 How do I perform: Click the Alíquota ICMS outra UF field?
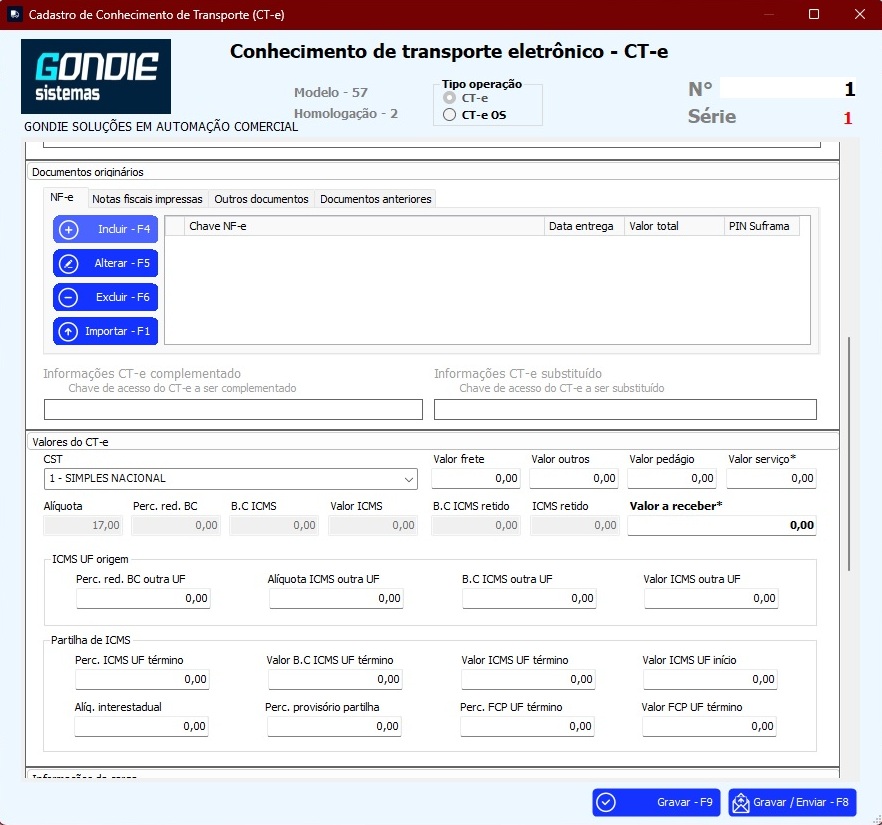[x=335, y=598]
